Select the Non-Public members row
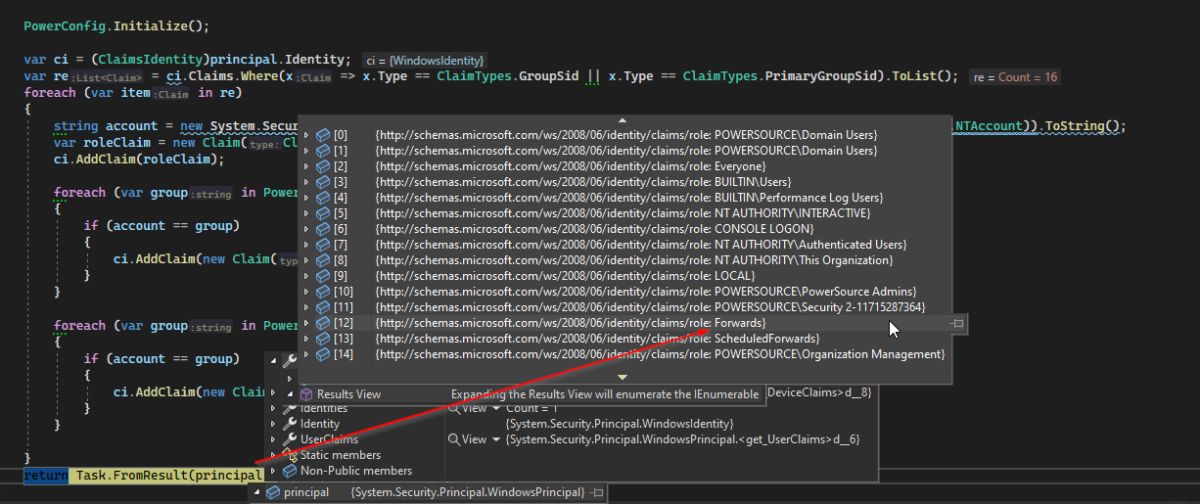Viewport: 1200px width, 504px height. [x=571, y=471]
